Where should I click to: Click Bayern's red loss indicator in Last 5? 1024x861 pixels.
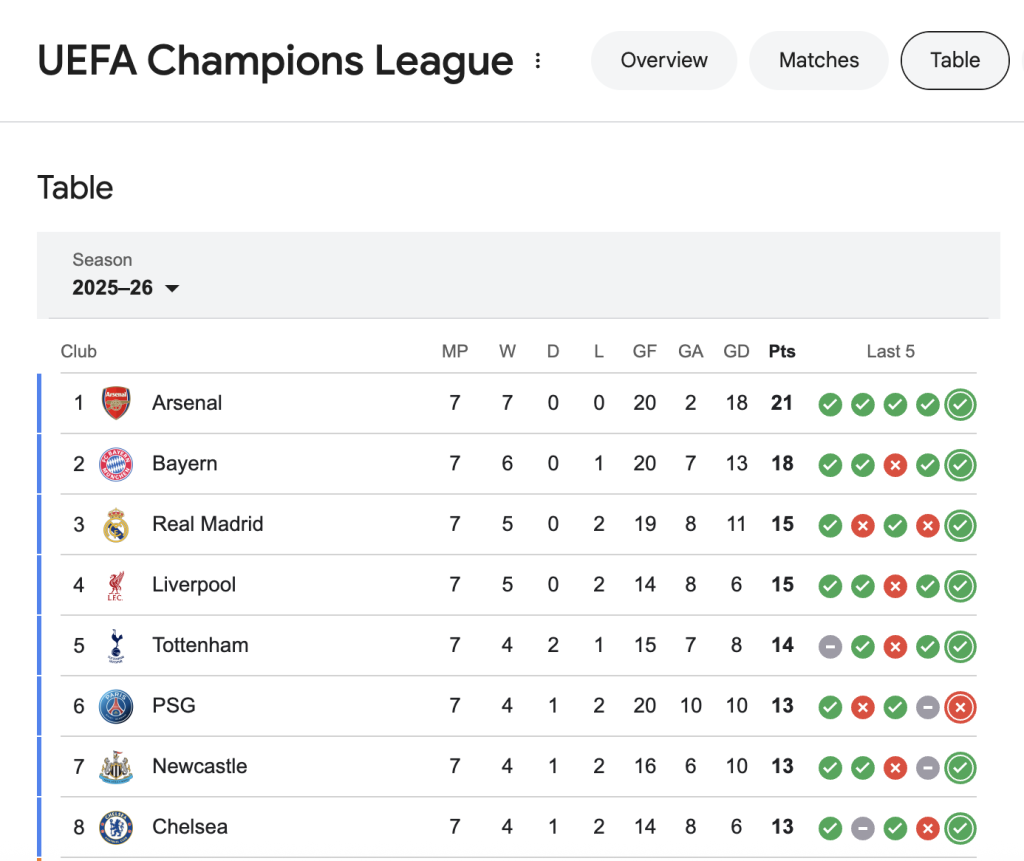click(x=895, y=465)
